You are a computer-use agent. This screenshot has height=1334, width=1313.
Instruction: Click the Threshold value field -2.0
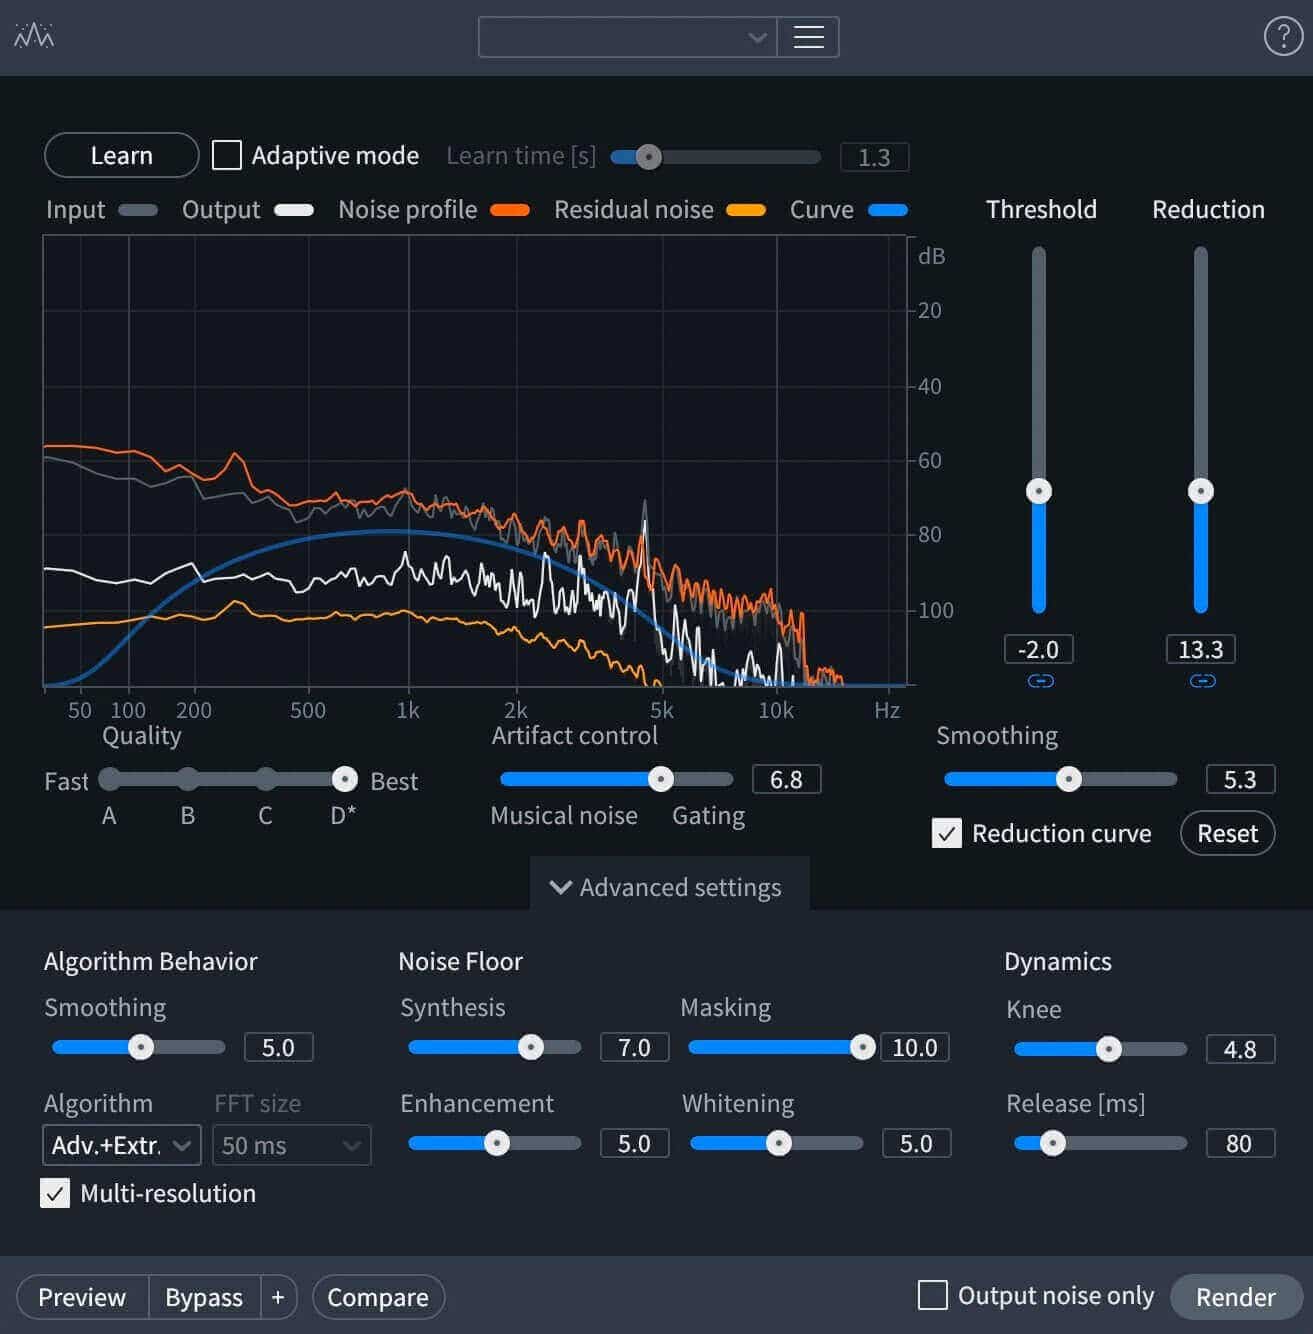click(1039, 649)
